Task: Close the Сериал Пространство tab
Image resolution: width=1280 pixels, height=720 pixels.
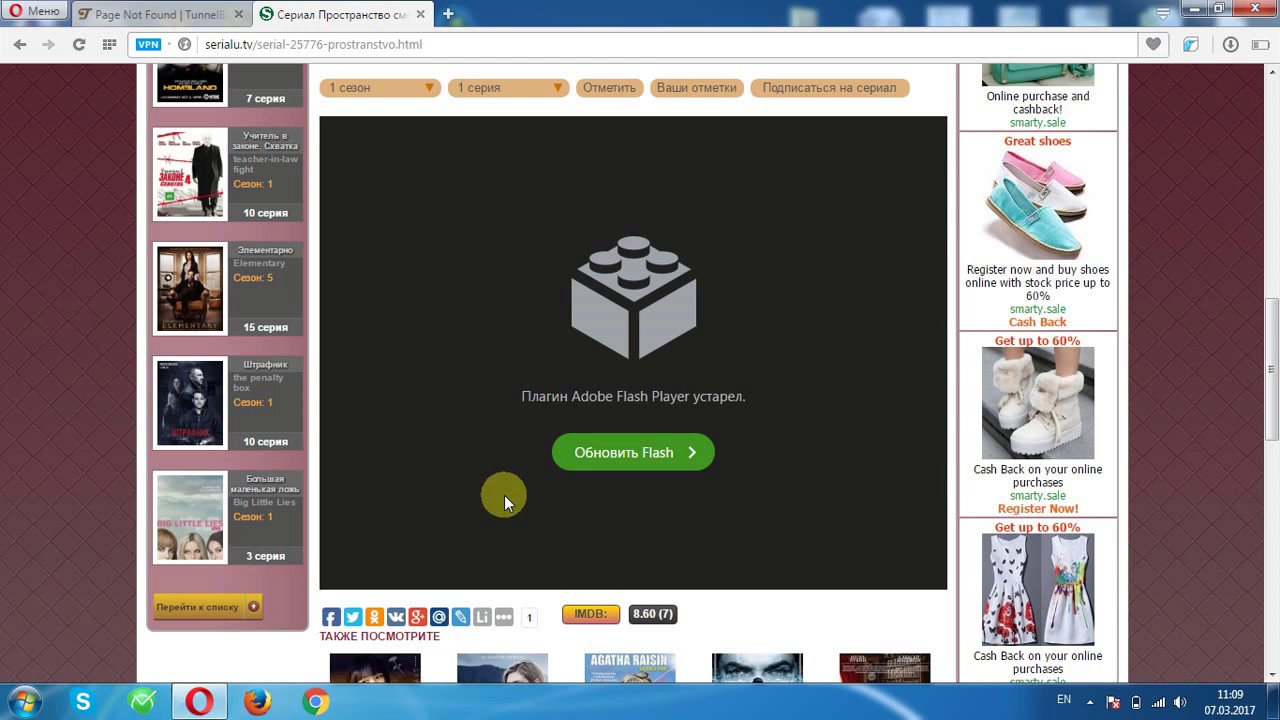Action: point(420,14)
